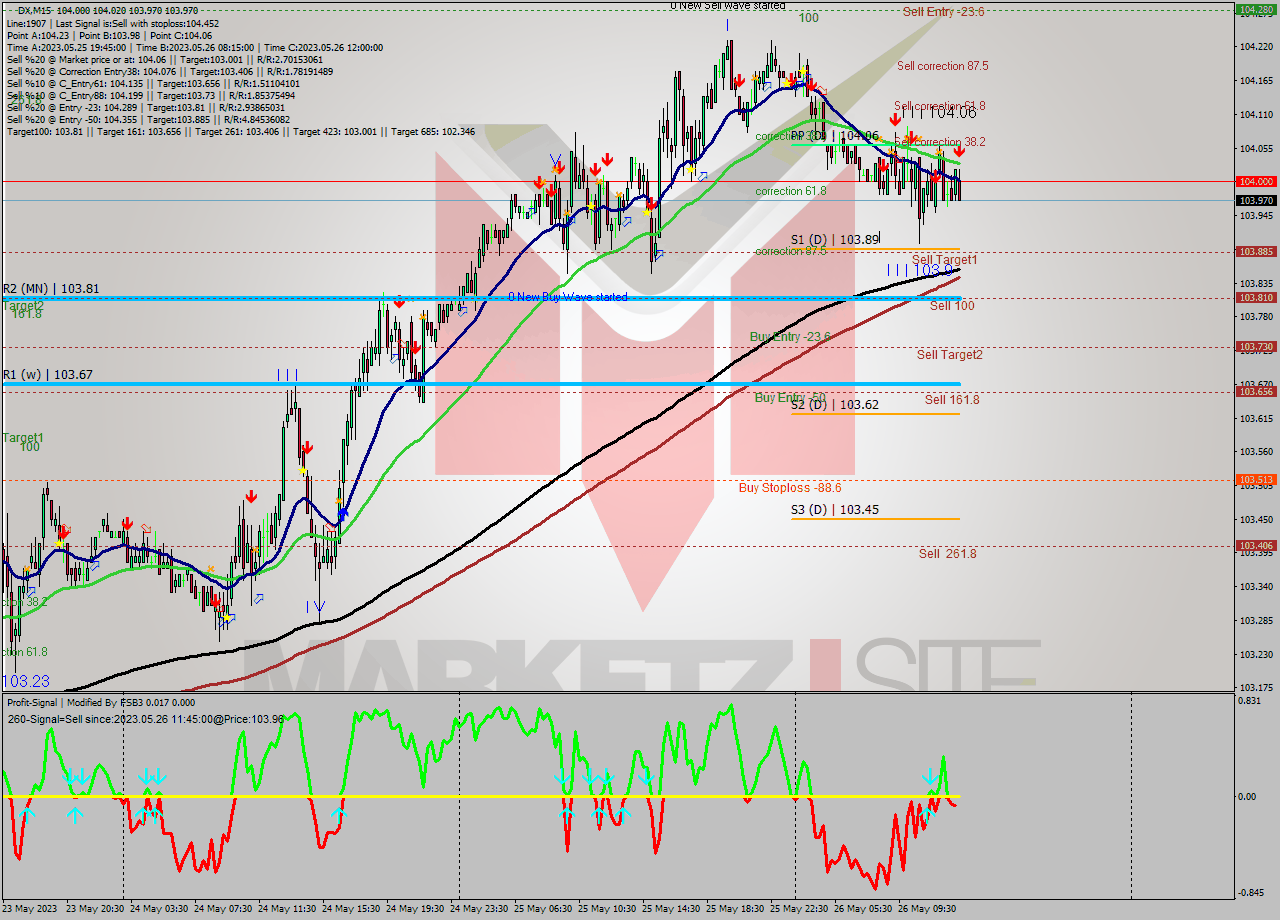Click the 'Sell Target2' label
This screenshot has width=1280, height=920.
coord(949,355)
